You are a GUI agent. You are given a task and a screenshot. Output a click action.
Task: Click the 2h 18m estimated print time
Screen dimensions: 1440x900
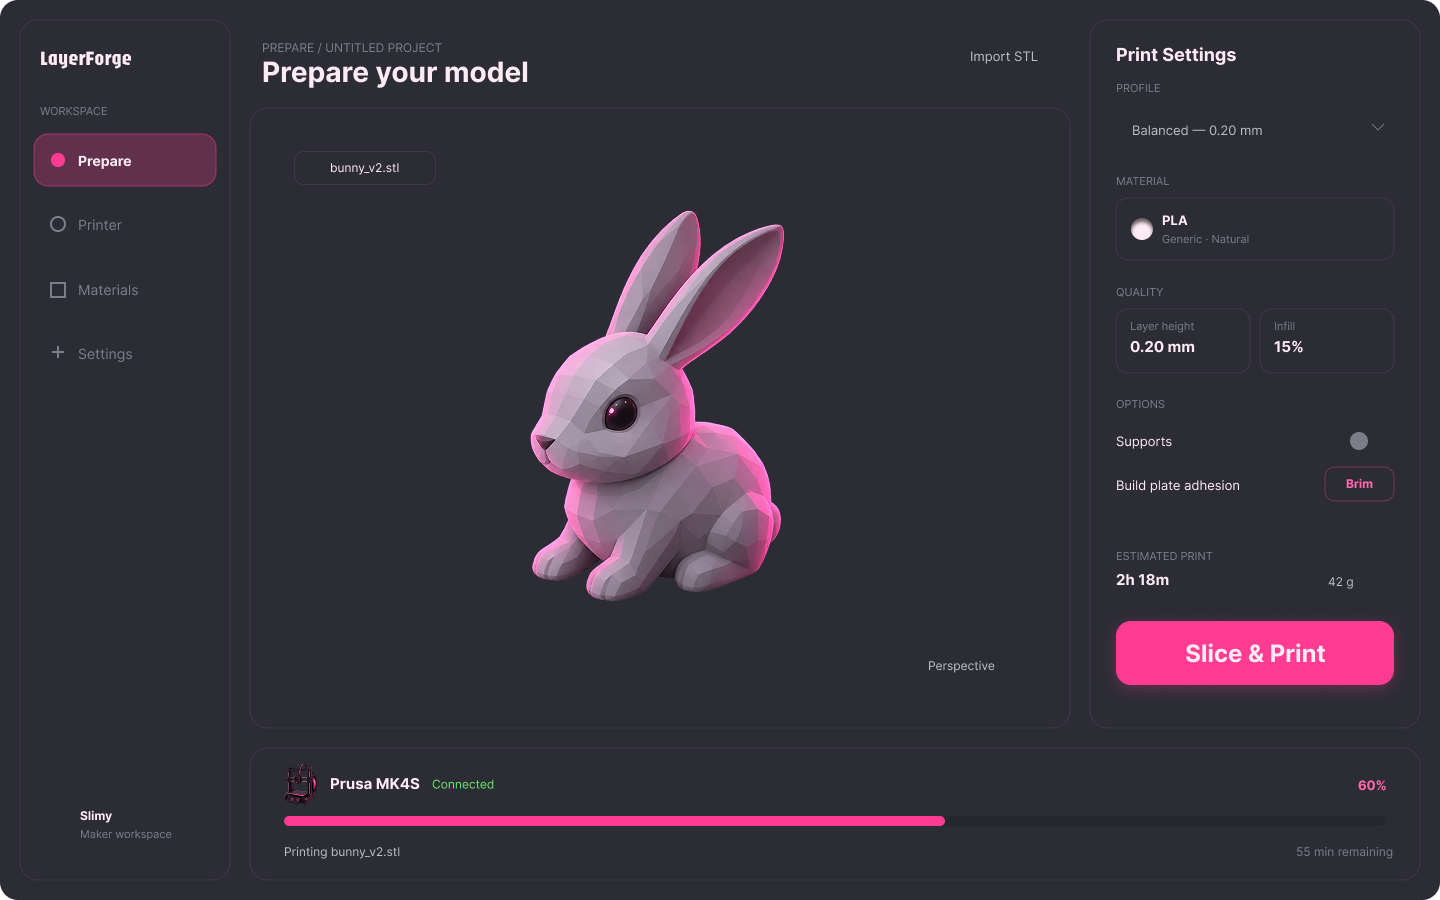[1142, 580]
